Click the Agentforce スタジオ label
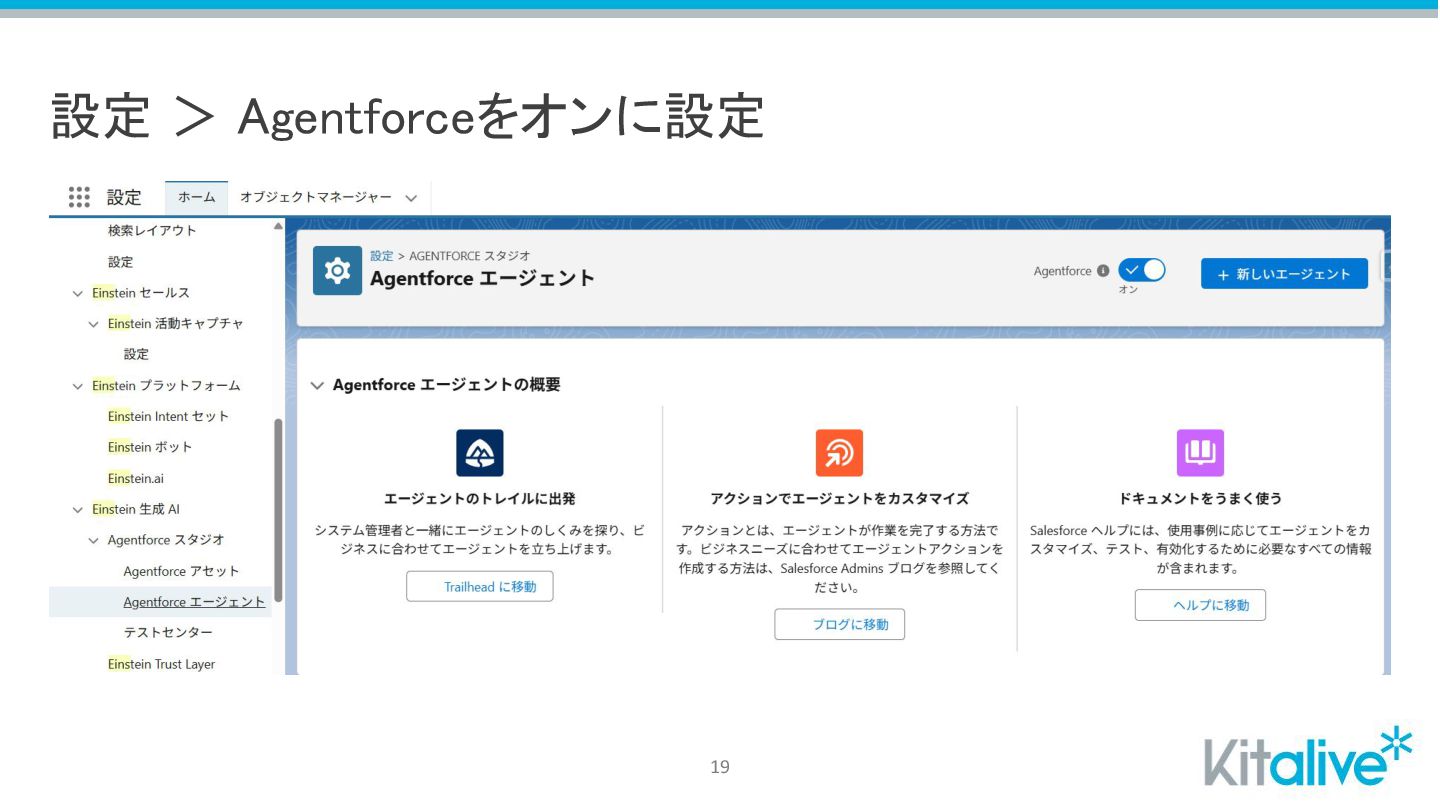The image size is (1440, 810). 166,540
